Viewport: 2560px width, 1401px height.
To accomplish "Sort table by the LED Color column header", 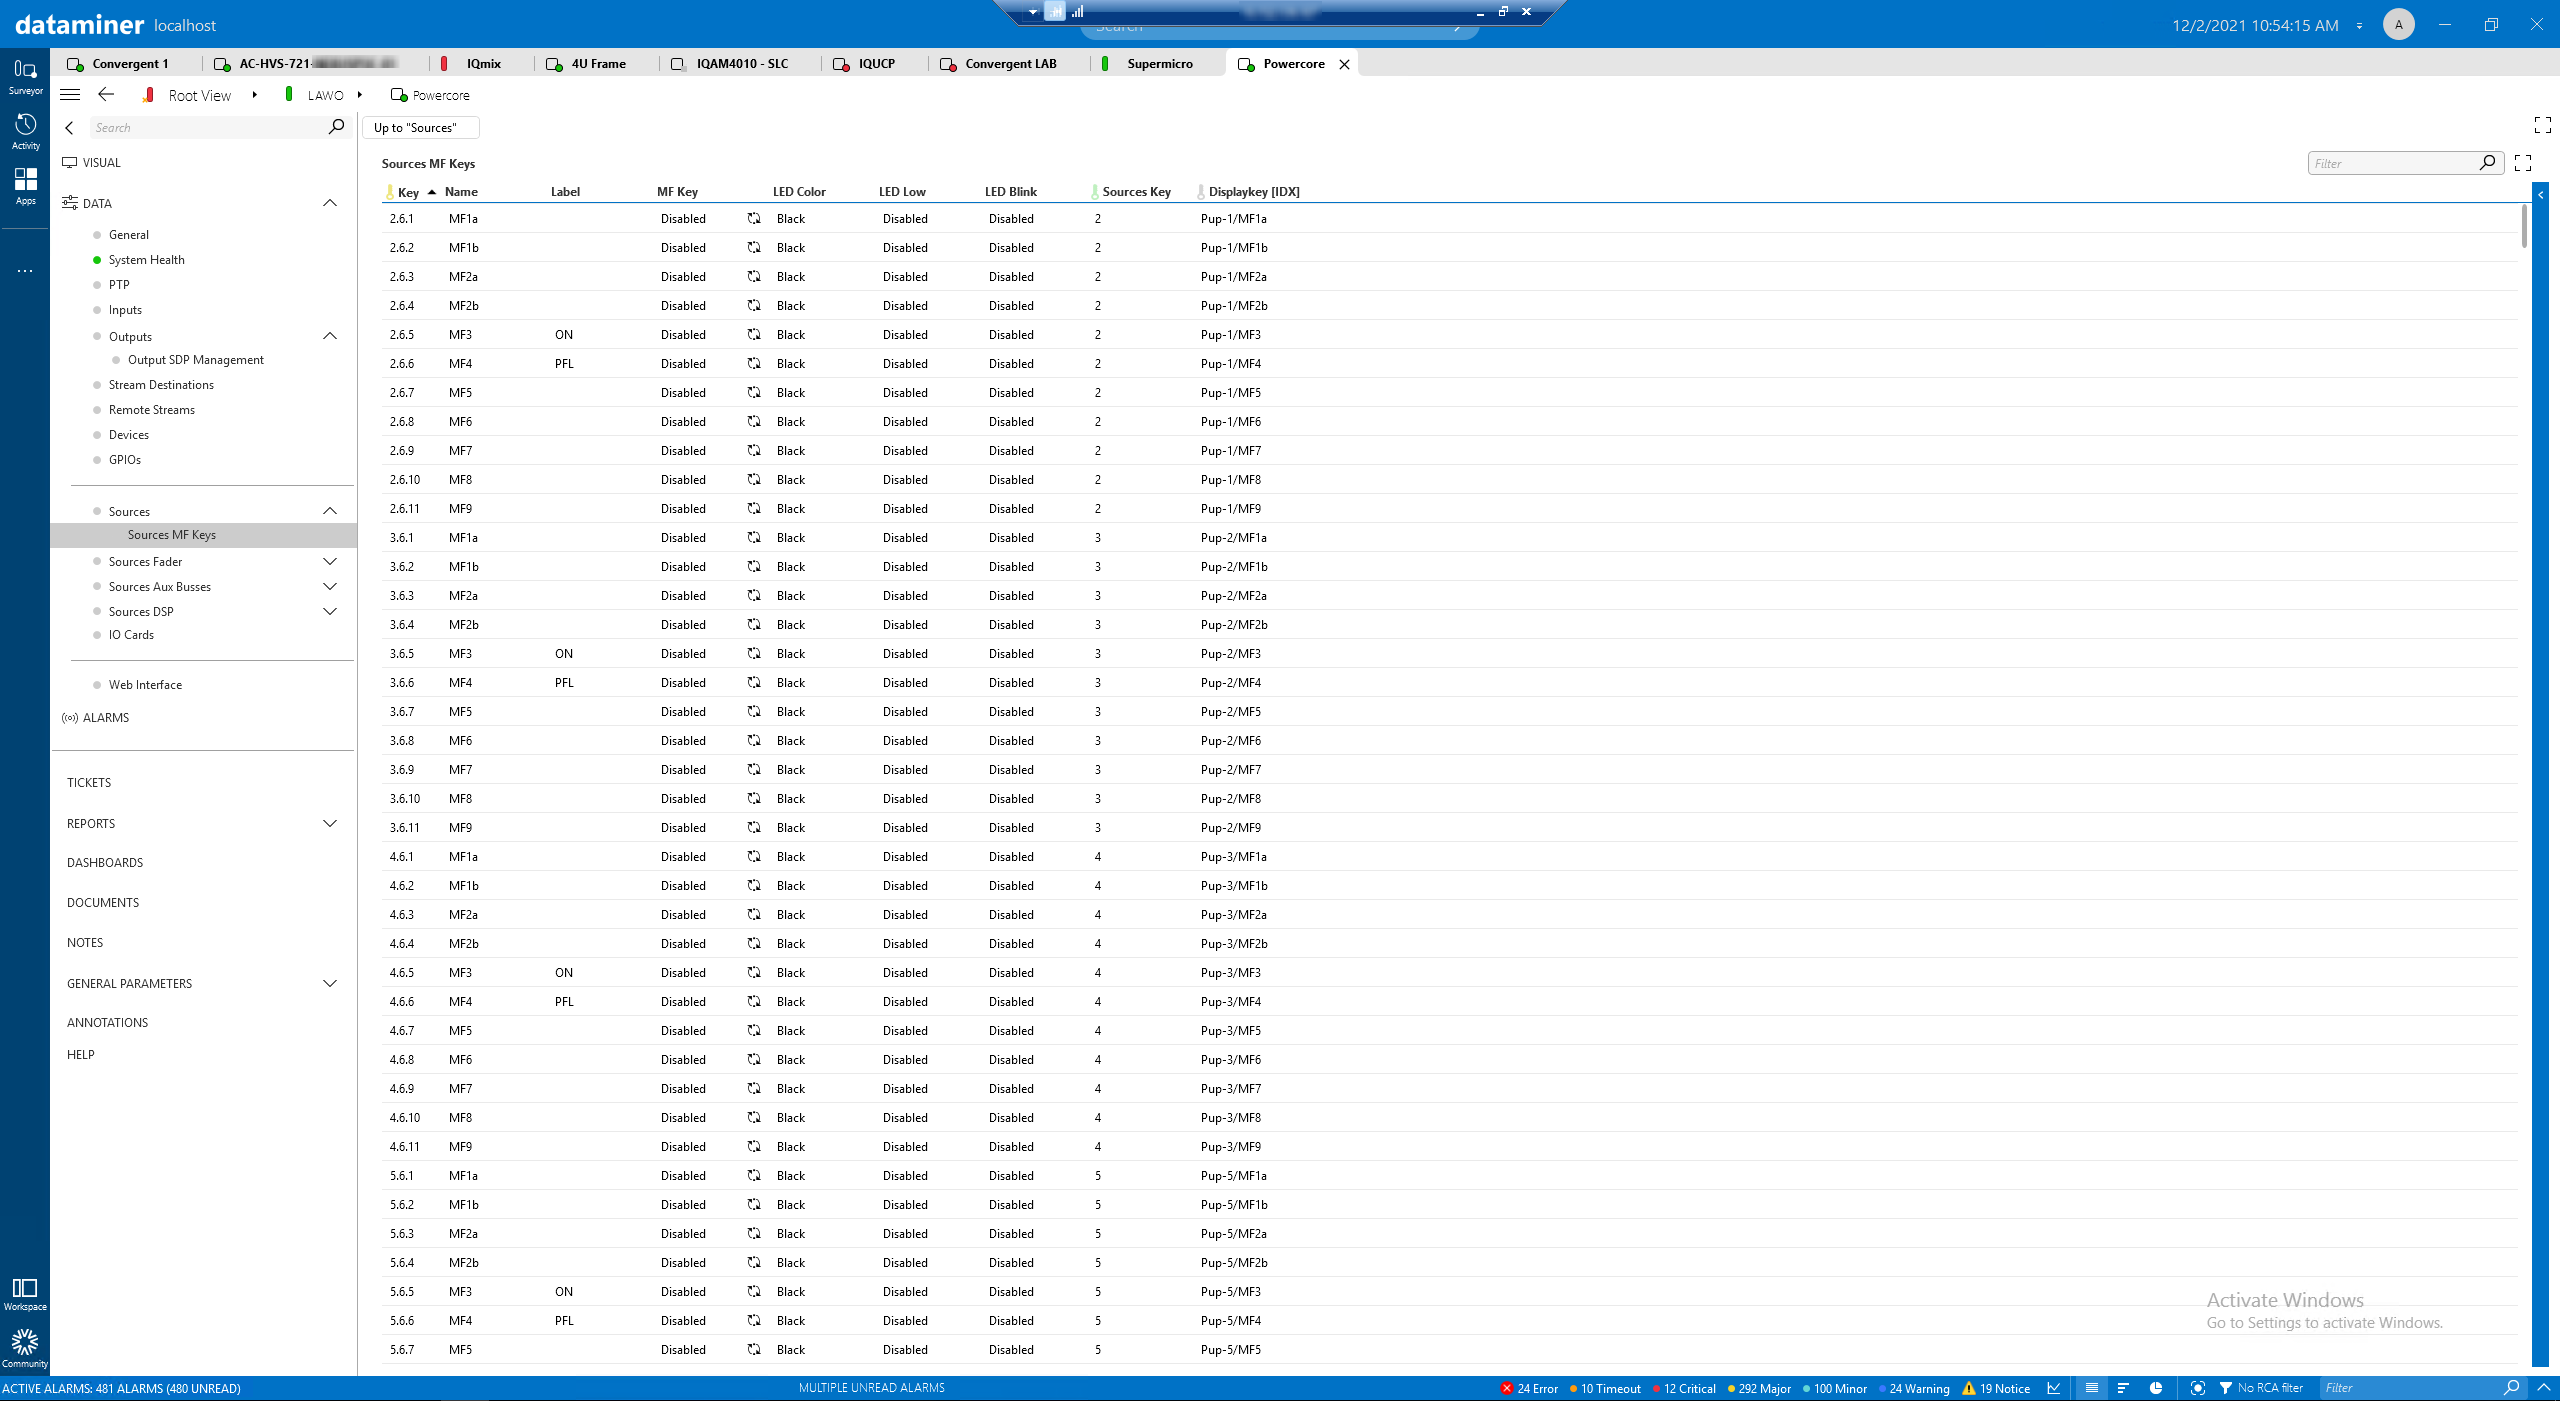I will [799, 192].
